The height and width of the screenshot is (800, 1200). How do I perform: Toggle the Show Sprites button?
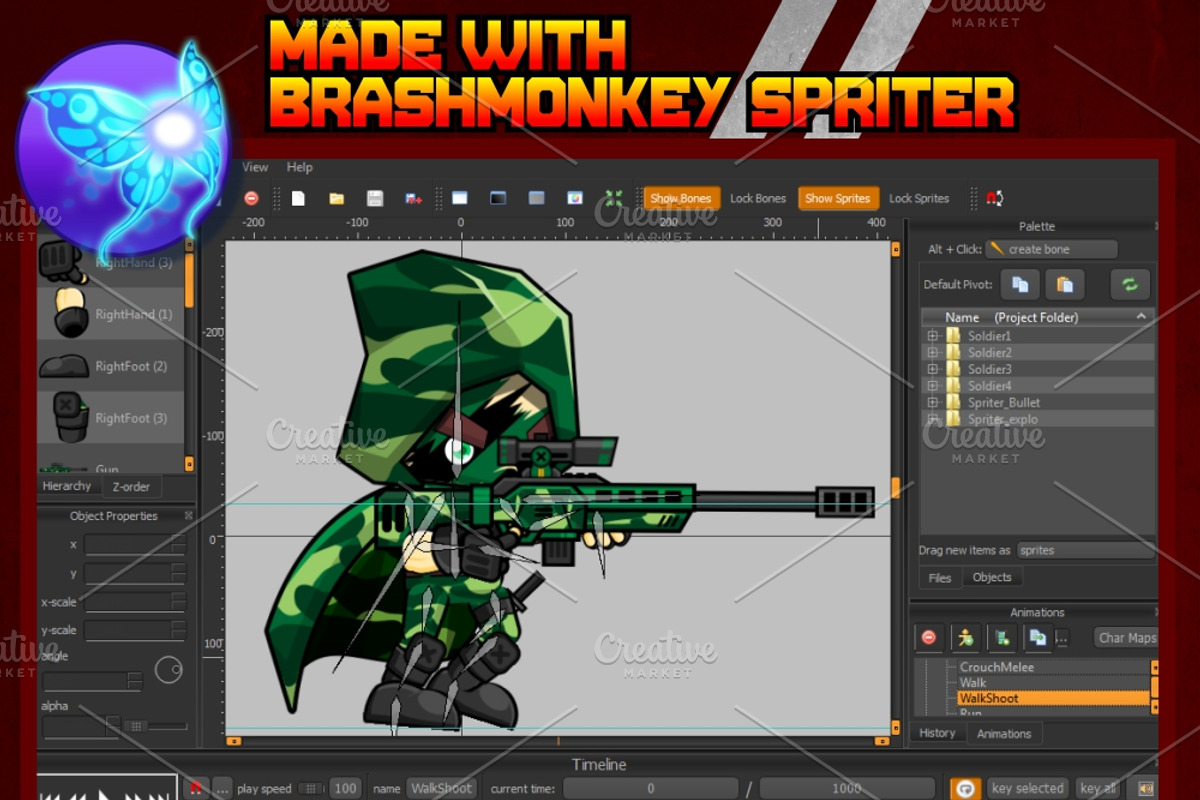pos(838,198)
